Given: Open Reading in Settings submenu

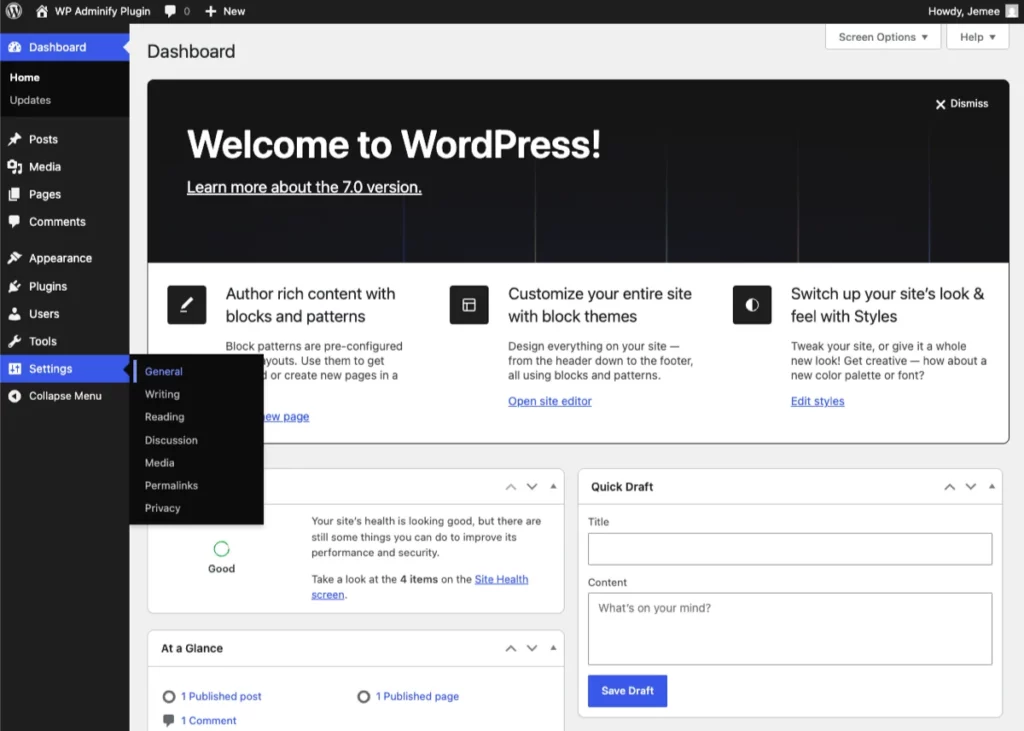Looking at the screenshot, I should tap(165, 417).
